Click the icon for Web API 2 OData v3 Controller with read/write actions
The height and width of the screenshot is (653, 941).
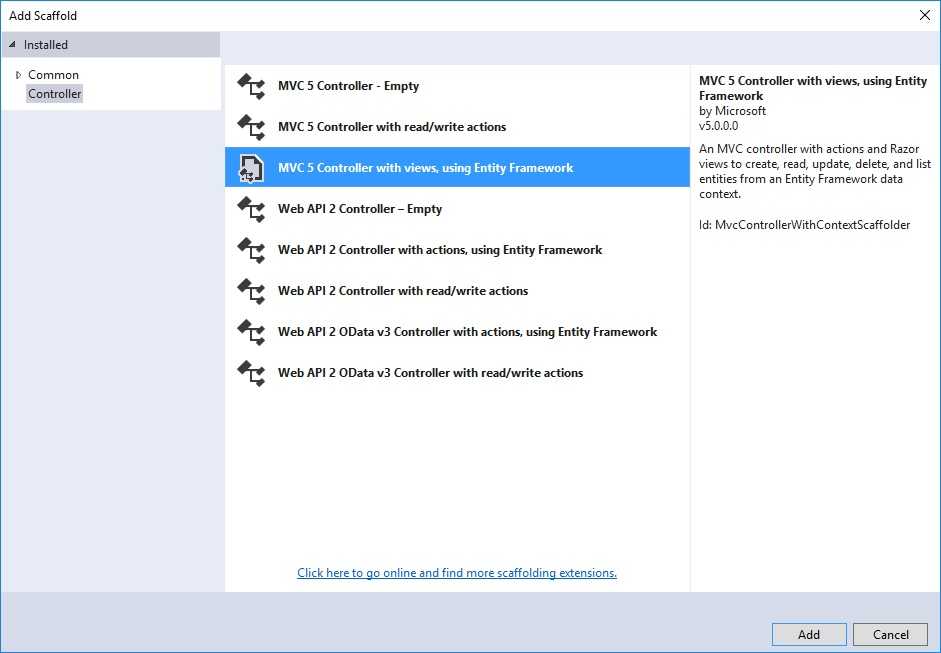point(251,373)
